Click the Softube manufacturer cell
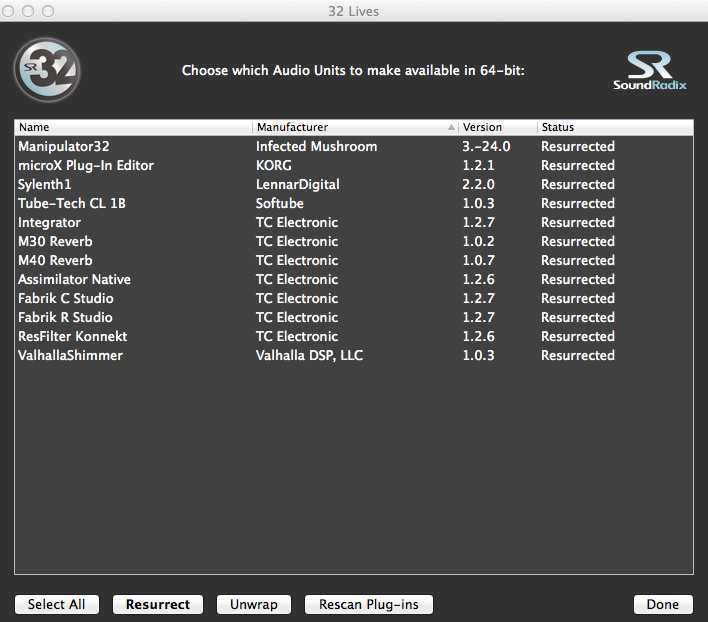 pos(279,203)
